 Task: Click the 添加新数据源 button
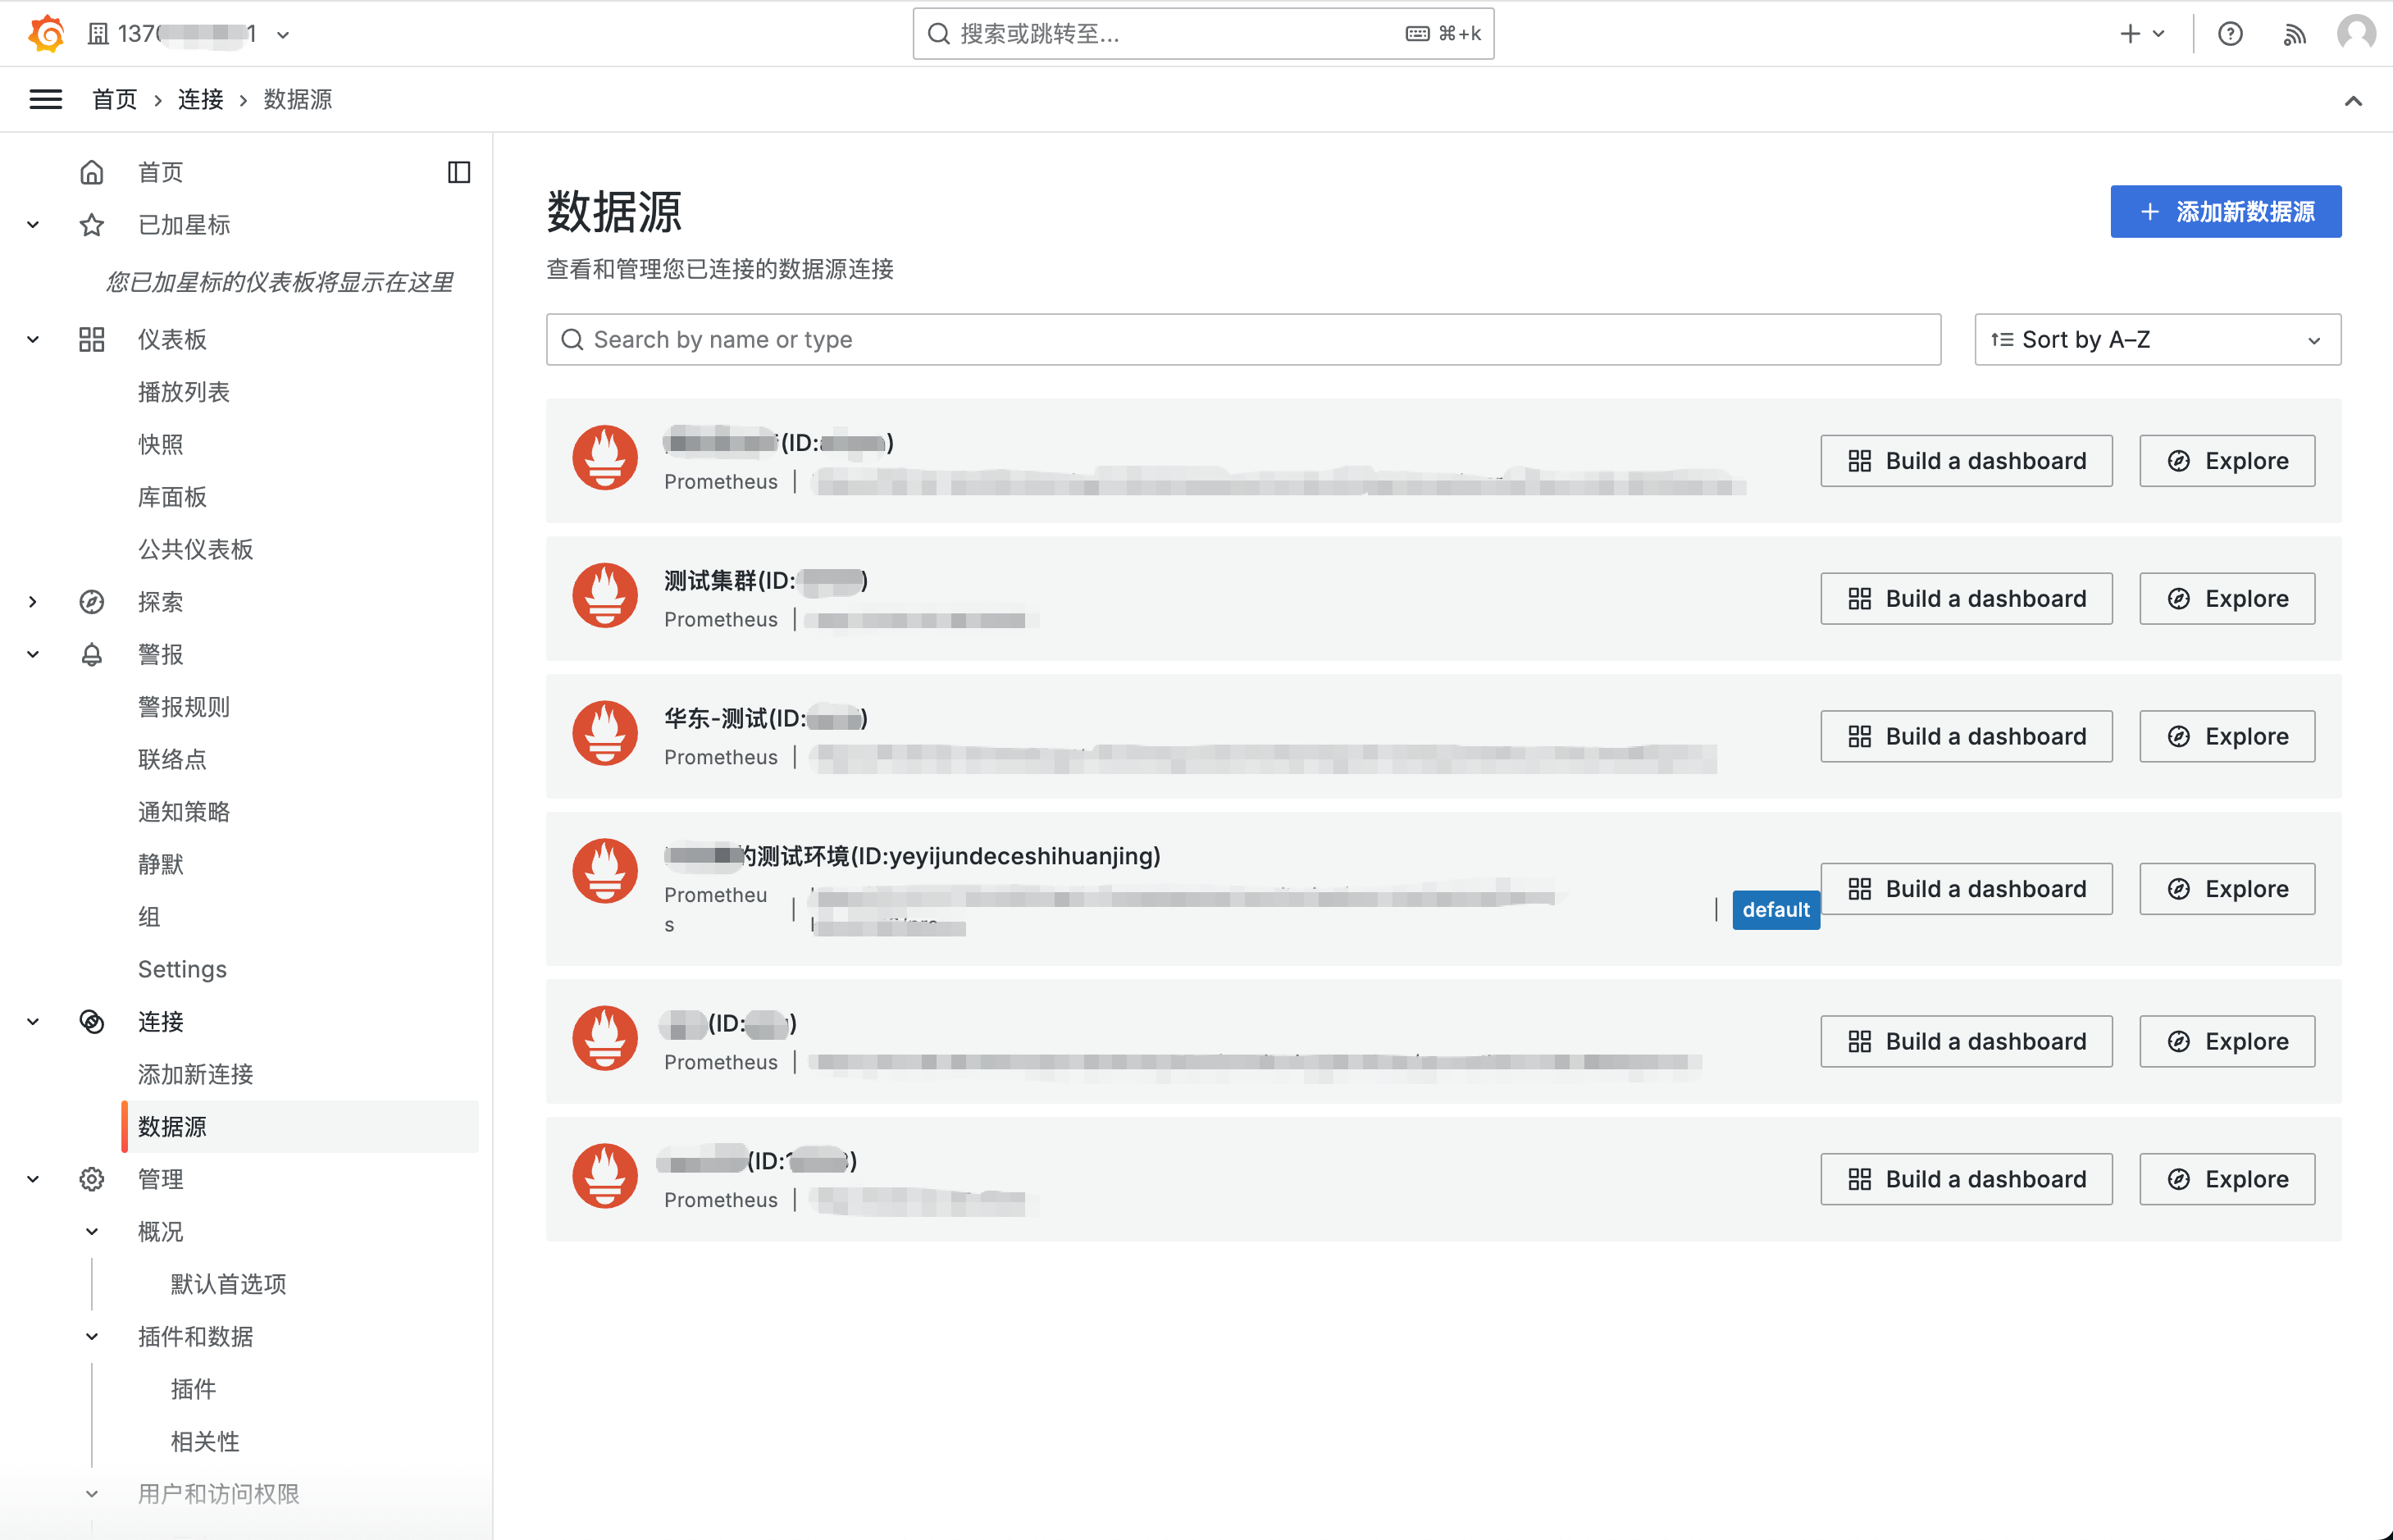point(2225,212)
